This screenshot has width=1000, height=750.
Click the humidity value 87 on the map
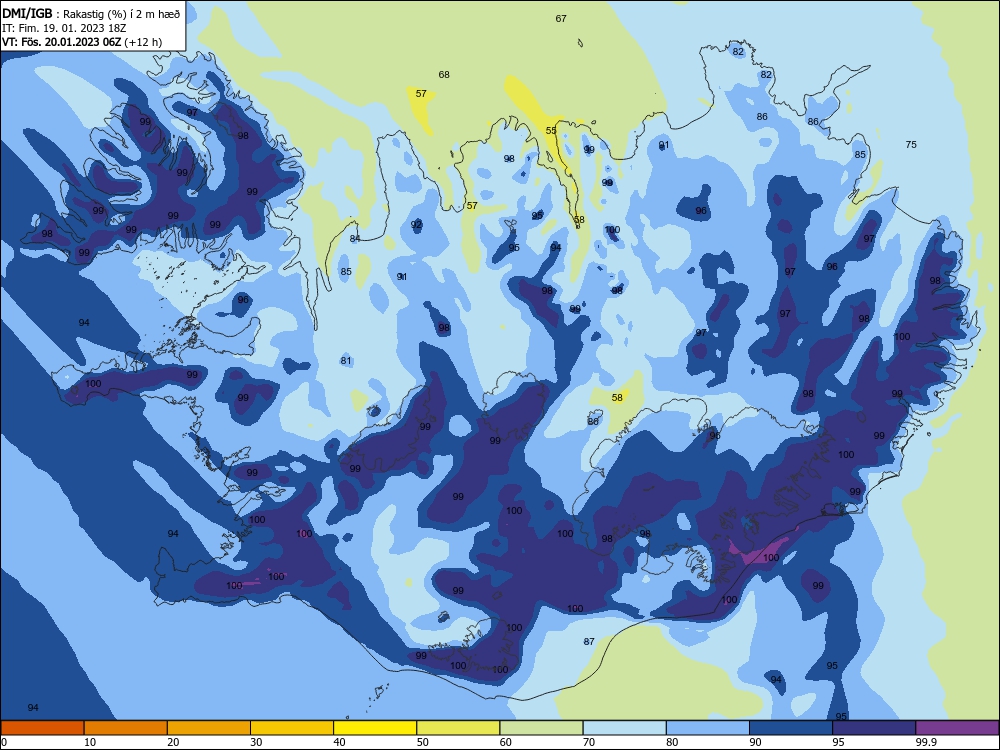(589, 642)
